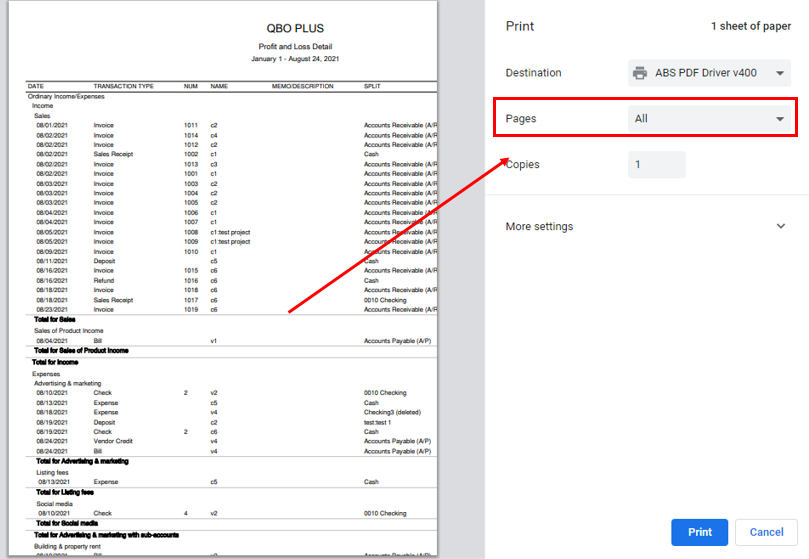This screenshot has height=559, width=809.
Task: Click the DATE column header
Action: point(36,86)
